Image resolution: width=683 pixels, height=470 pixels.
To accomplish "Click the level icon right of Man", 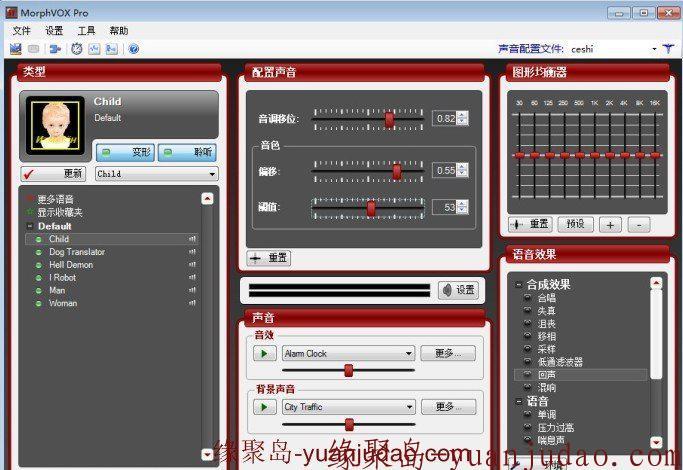I will coord(192,290).
